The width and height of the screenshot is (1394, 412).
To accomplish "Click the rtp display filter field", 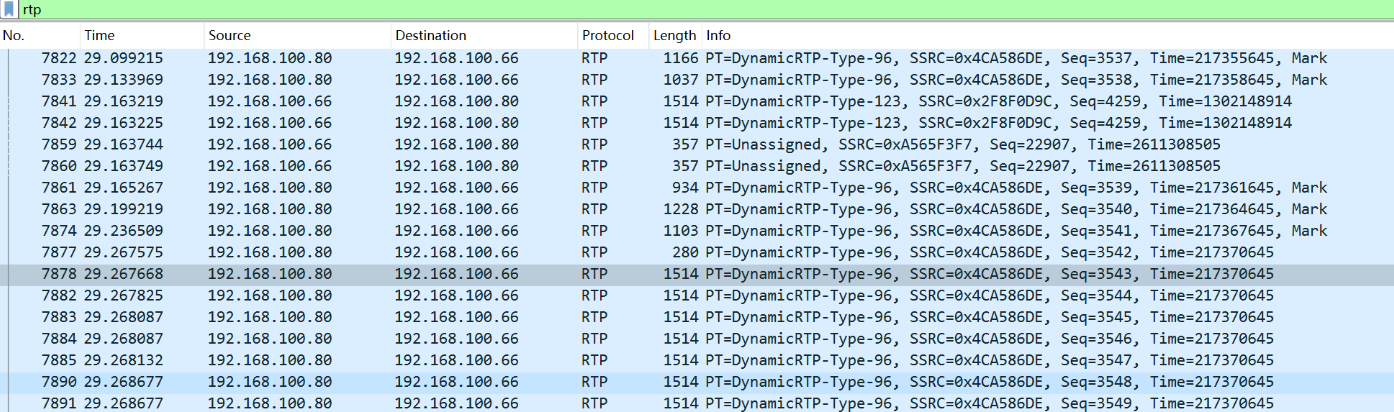I will [x=706, y=9].
